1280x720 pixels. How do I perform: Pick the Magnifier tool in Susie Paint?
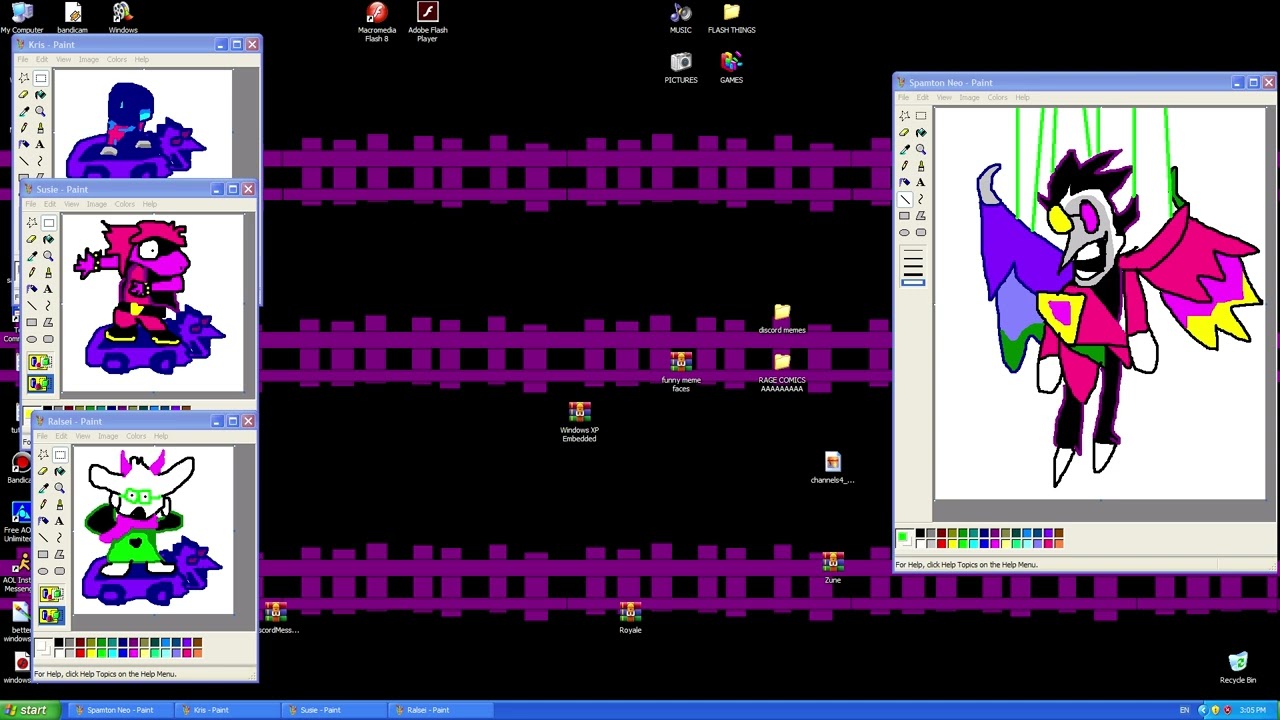coord(48,256)
